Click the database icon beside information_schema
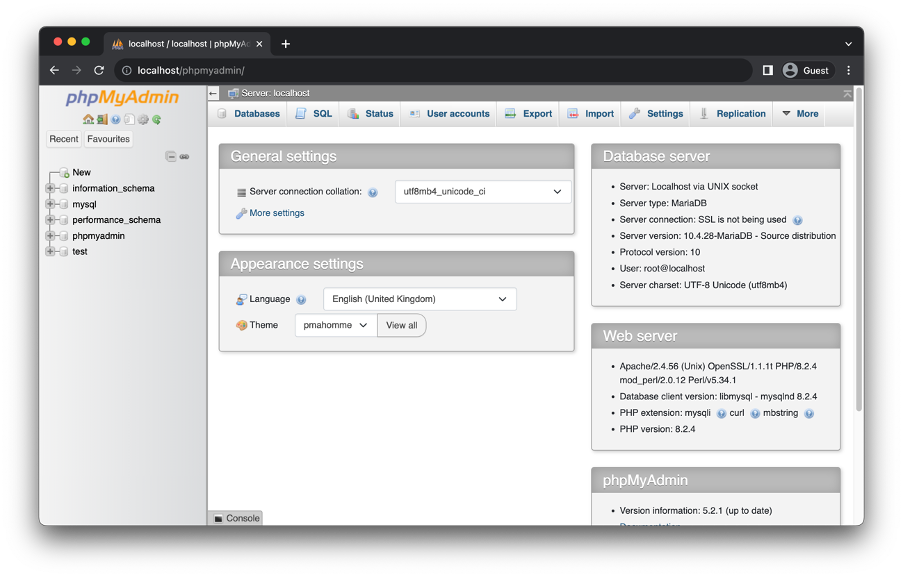904x578 pixels. click(64, 188)
